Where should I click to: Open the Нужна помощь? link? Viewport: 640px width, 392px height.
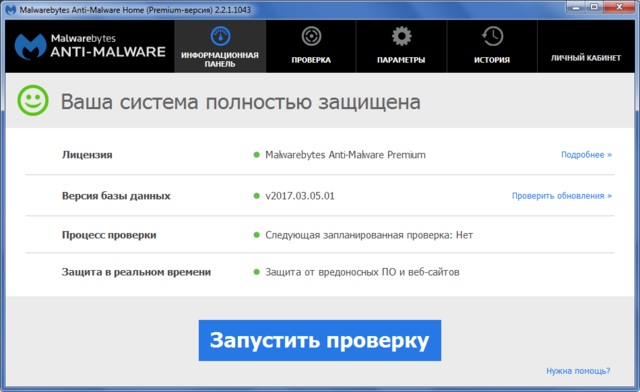tap(578, 371)
